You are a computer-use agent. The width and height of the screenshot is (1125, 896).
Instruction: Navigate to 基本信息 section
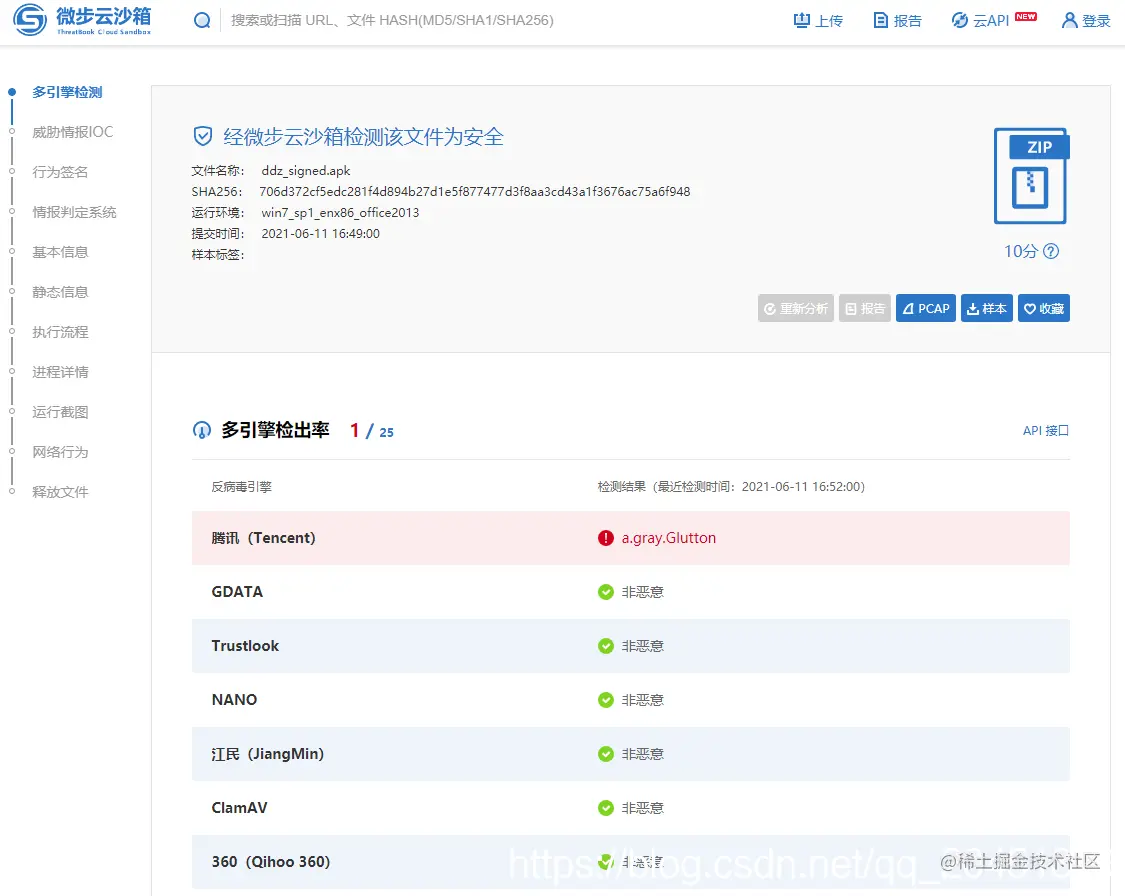click(60, 253)
